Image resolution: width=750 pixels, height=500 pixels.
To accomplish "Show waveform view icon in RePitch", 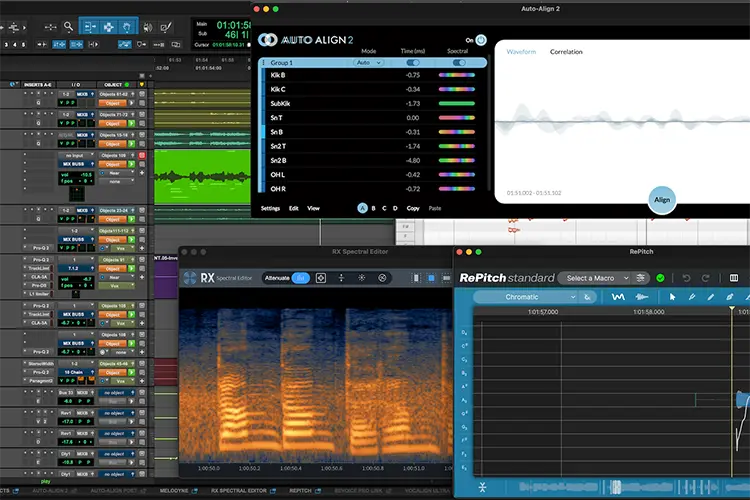I will click(641, 297).
